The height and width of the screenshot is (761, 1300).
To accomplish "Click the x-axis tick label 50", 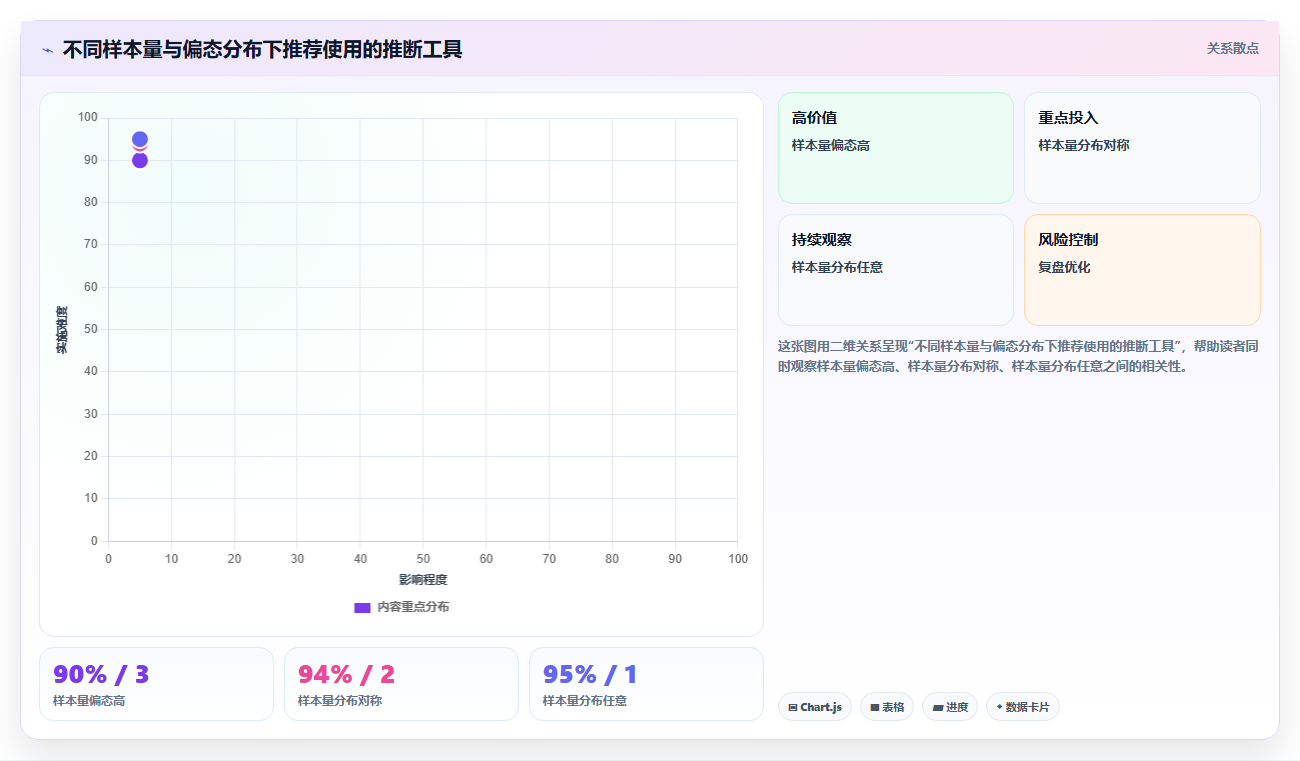I will point(423,559).
